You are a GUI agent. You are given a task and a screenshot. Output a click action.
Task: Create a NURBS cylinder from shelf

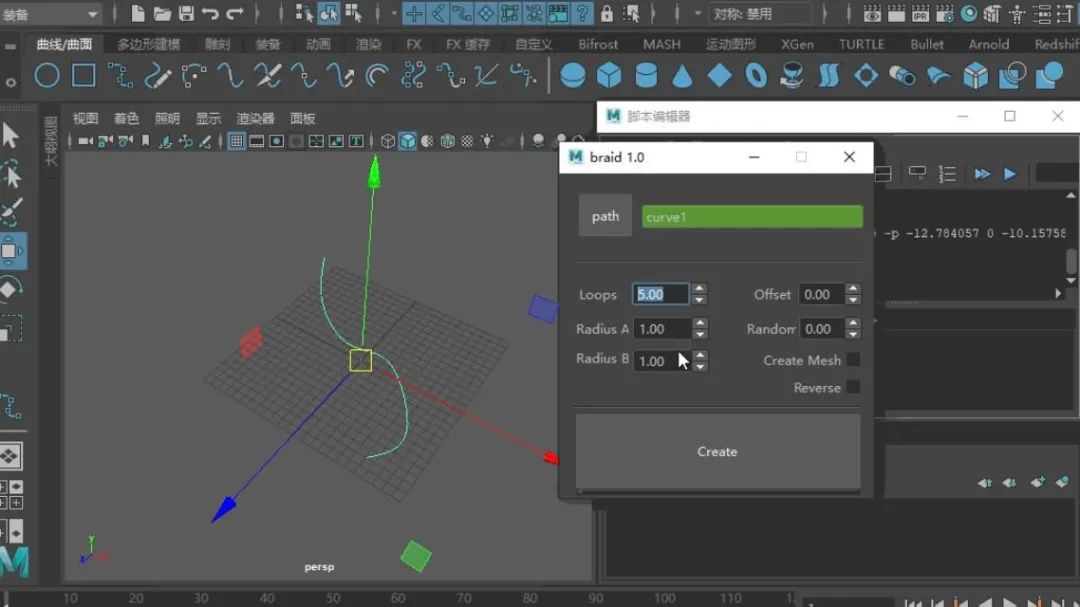click(x=645, y=76)
